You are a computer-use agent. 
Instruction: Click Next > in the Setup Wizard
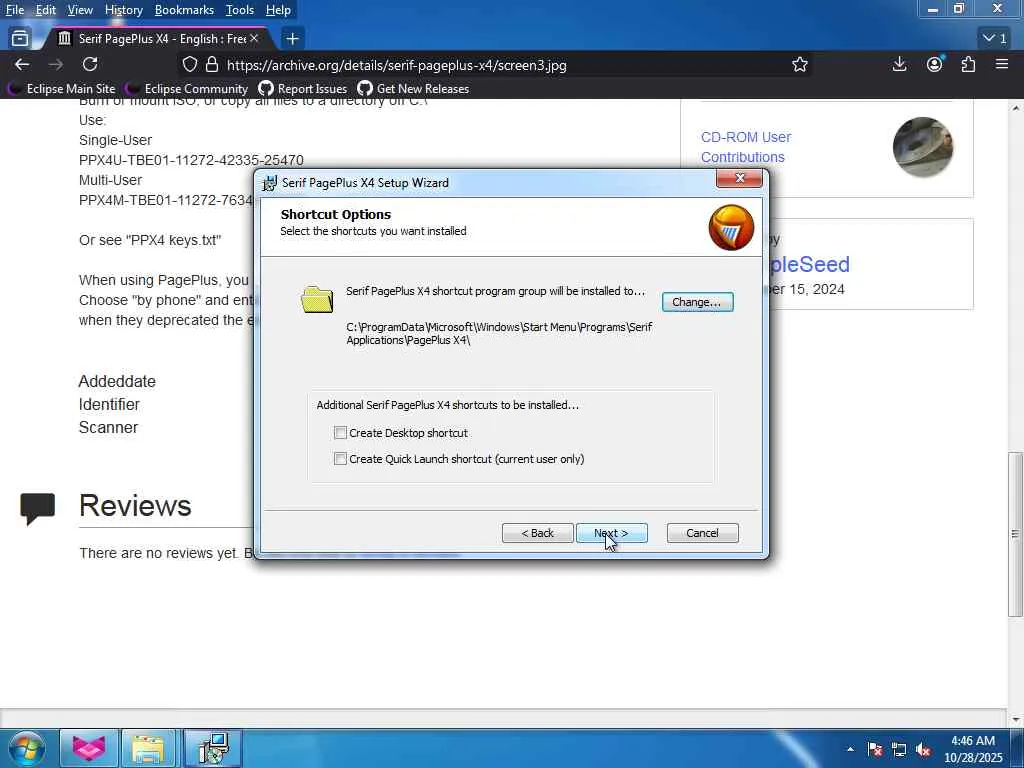click(611, 533)
